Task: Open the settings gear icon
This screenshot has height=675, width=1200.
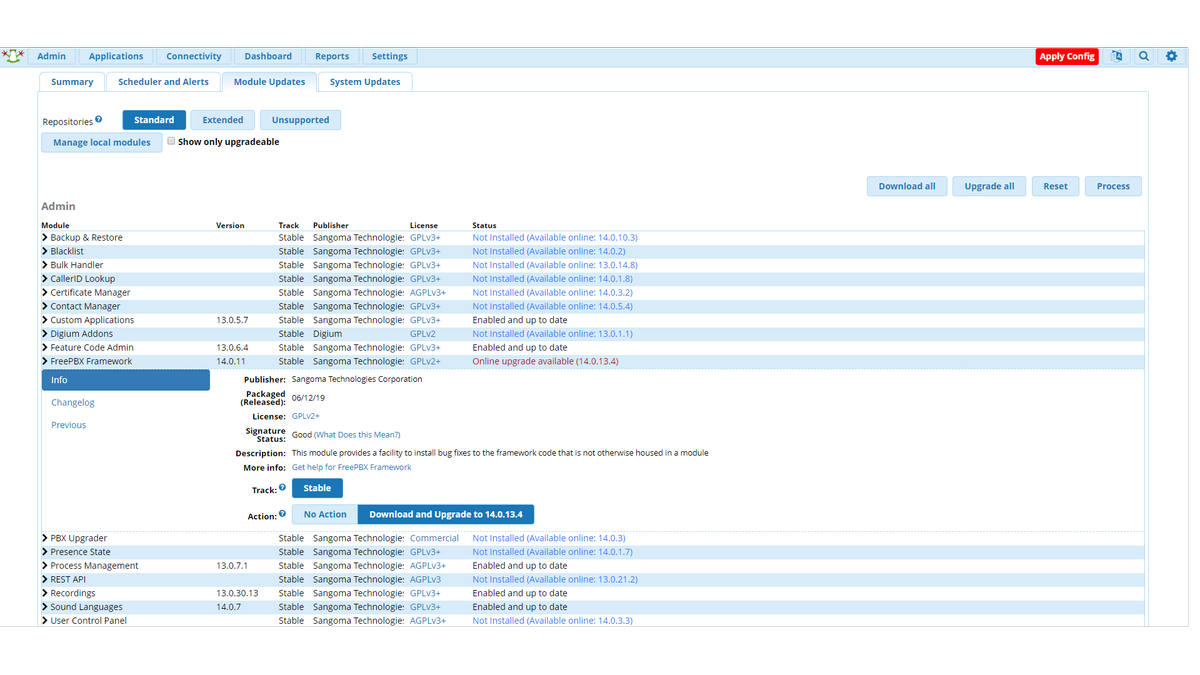Action: [1171, 56]
